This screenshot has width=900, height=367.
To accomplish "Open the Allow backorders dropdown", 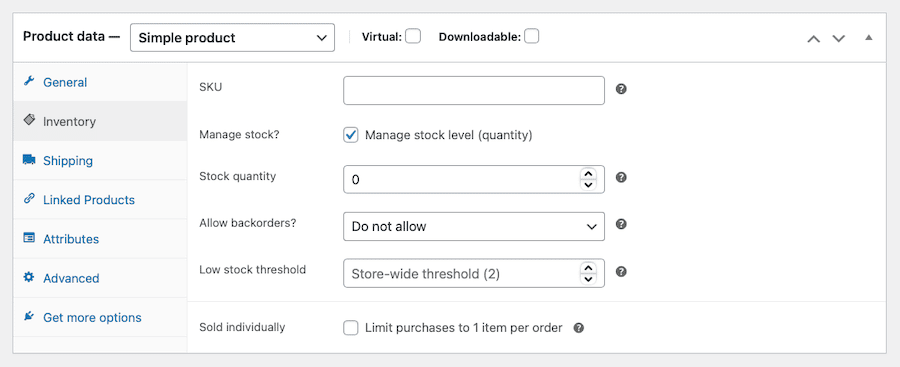I will coord(474,226).
